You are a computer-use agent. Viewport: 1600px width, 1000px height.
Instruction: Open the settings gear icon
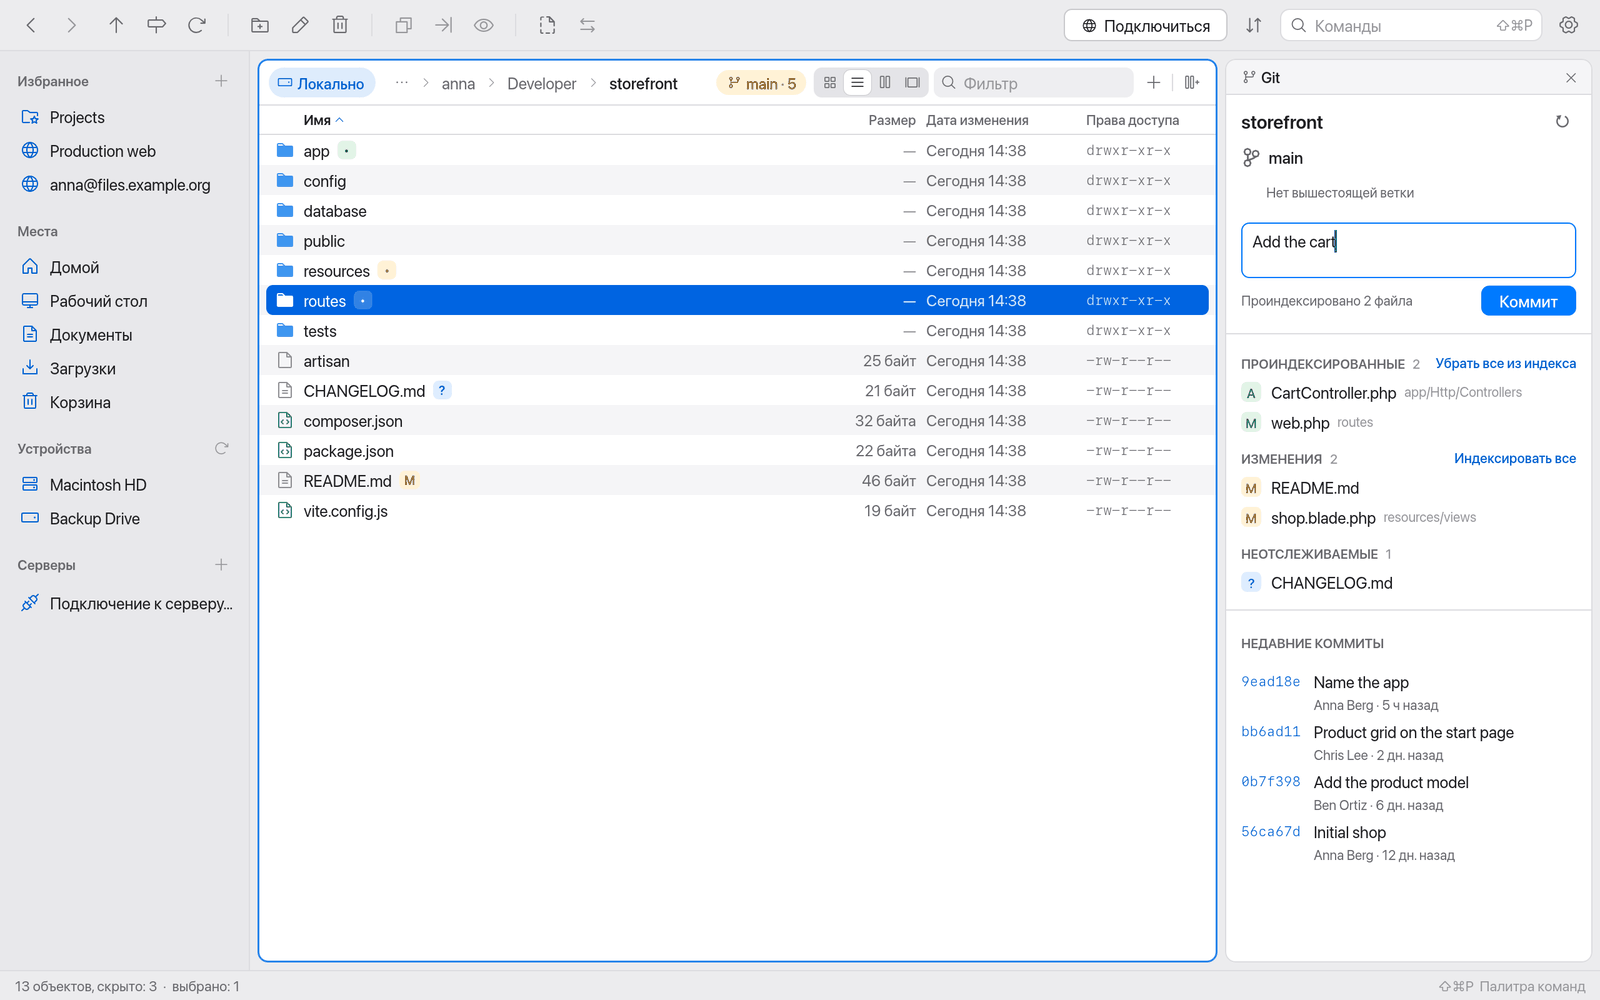point(1569,25)
